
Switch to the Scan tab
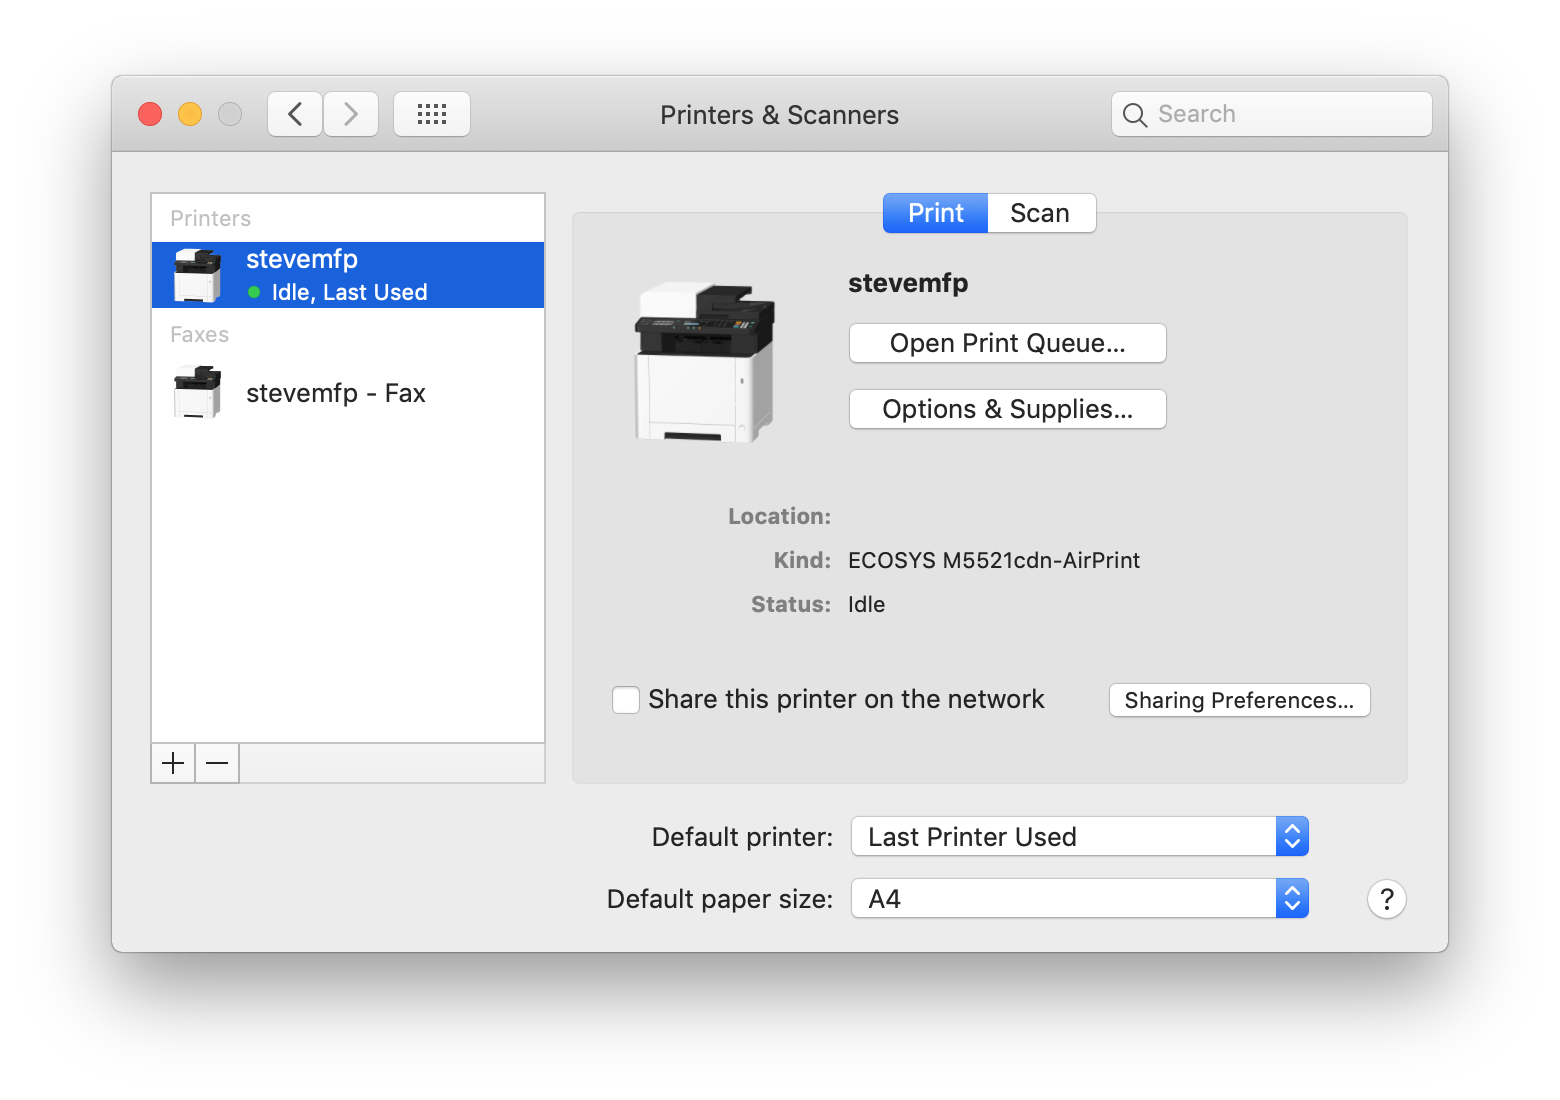coord(1041,213)
